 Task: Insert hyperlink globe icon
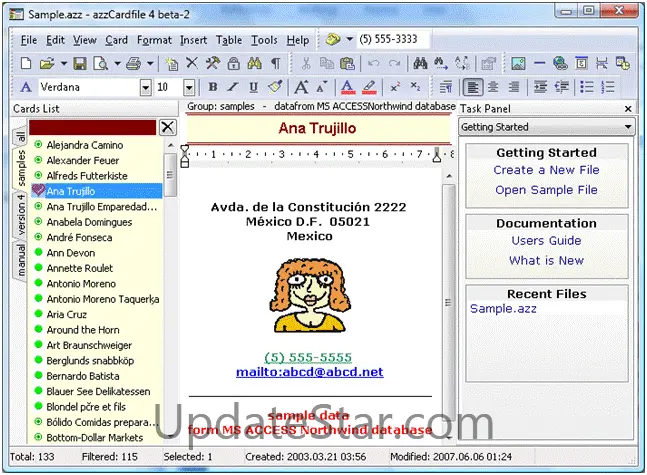point(560,63)
